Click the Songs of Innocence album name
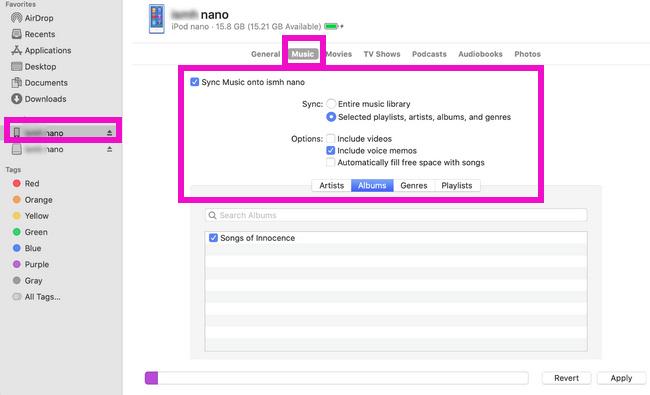 257,238
